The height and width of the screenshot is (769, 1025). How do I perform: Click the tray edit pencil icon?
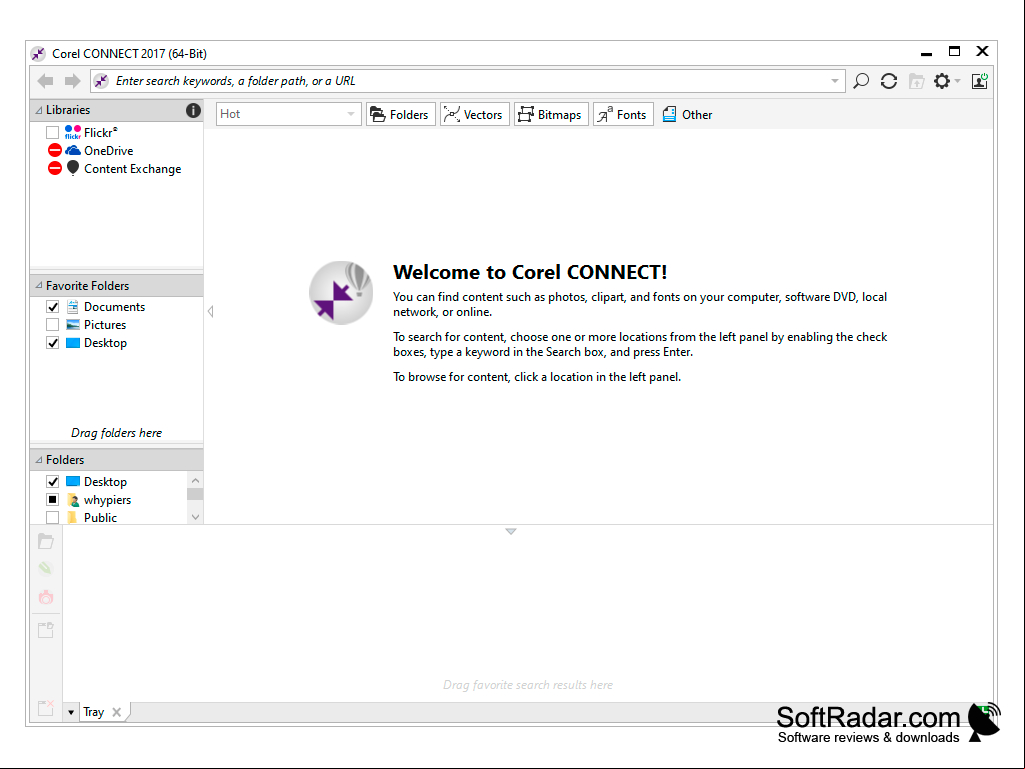pyautogui.click(x=46, y=568)
